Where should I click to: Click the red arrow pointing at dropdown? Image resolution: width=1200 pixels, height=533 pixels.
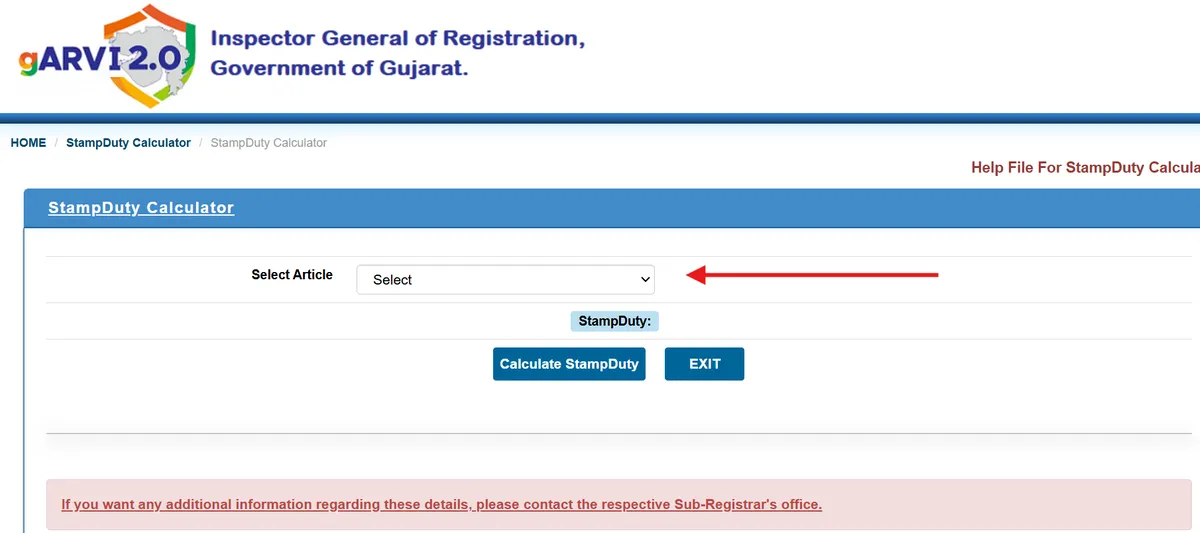pyautogui.click(x=811, y=274)
